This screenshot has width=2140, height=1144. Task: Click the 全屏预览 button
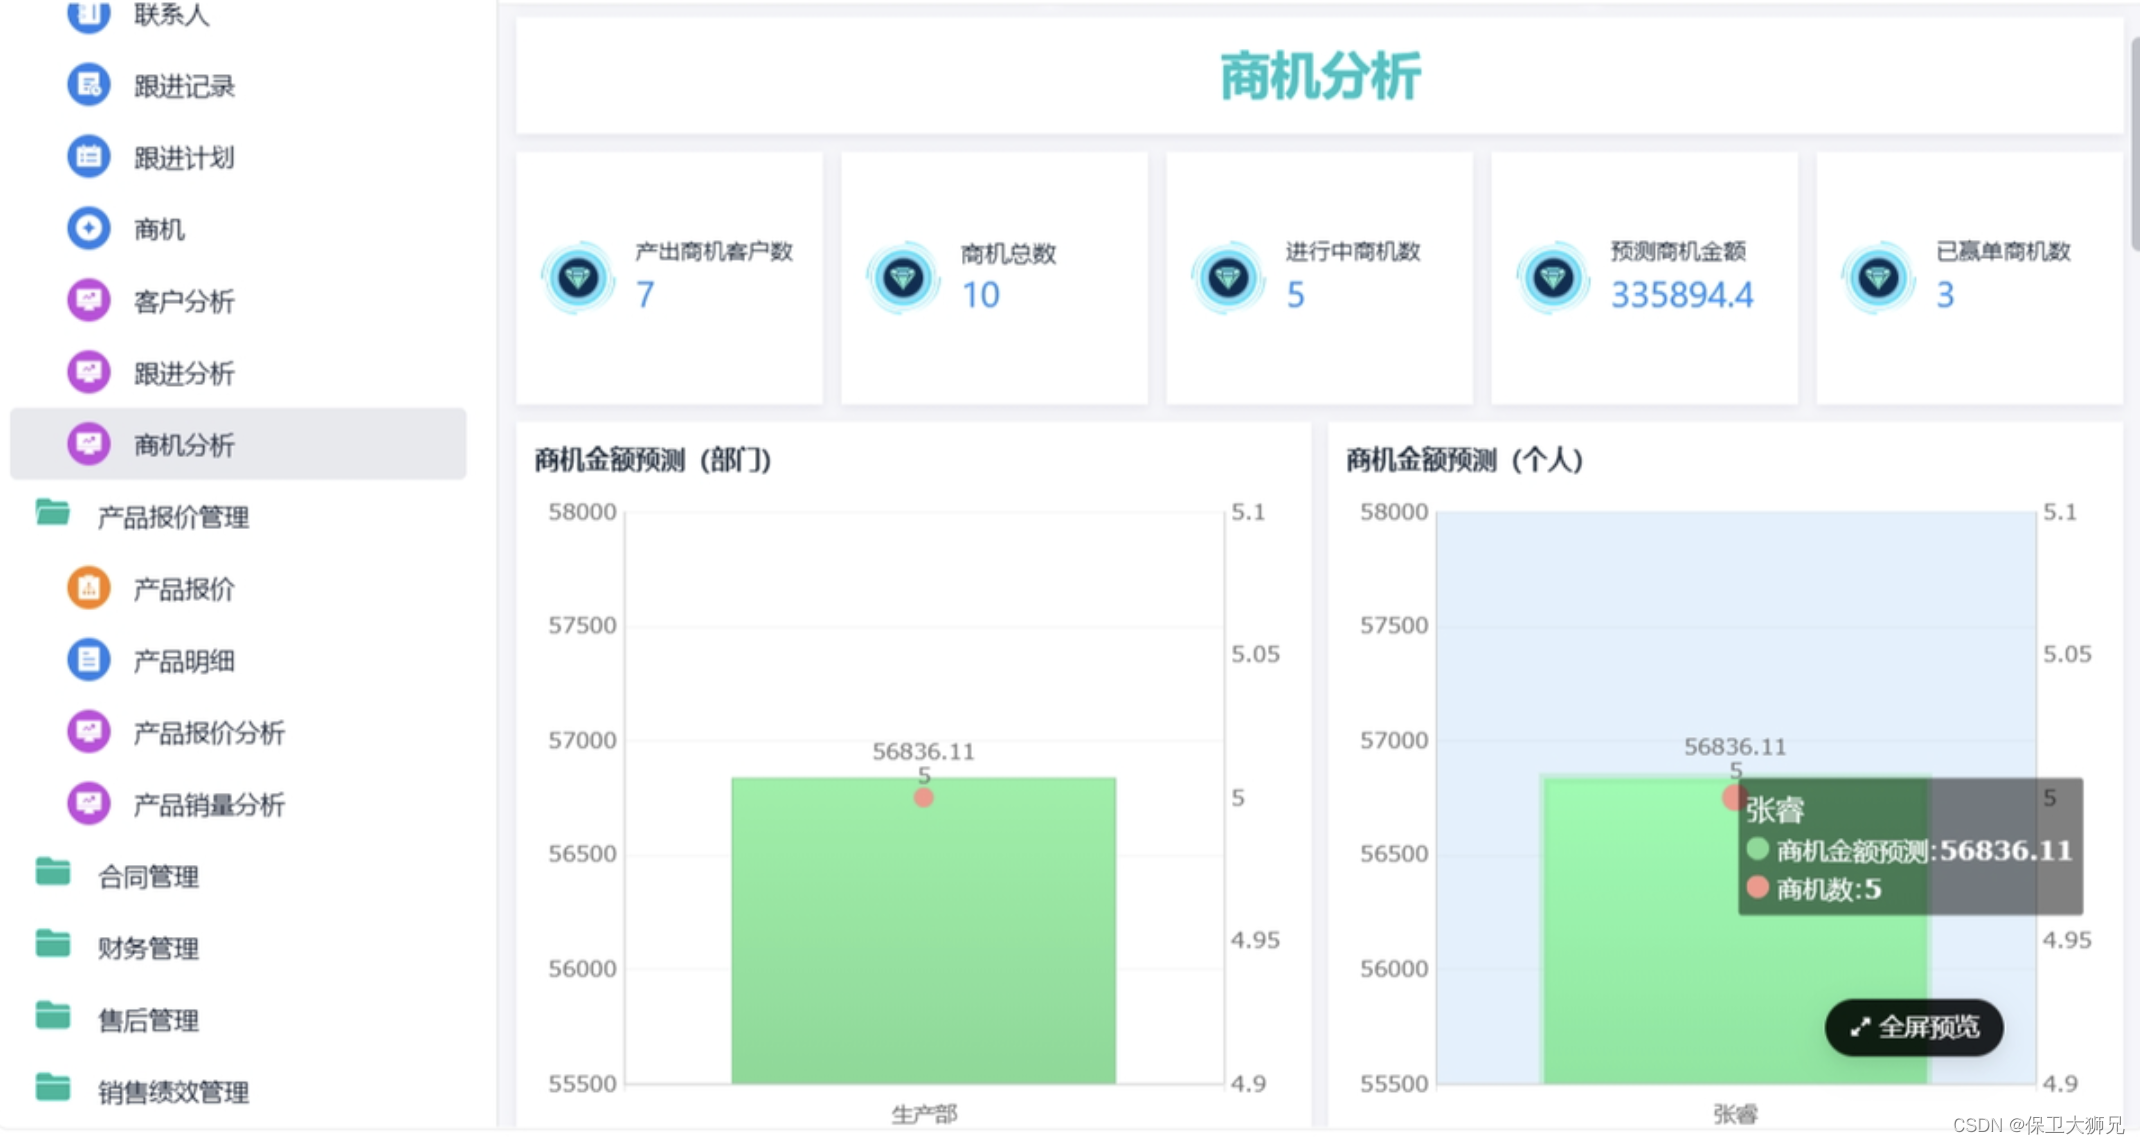click(1913, 1028)
